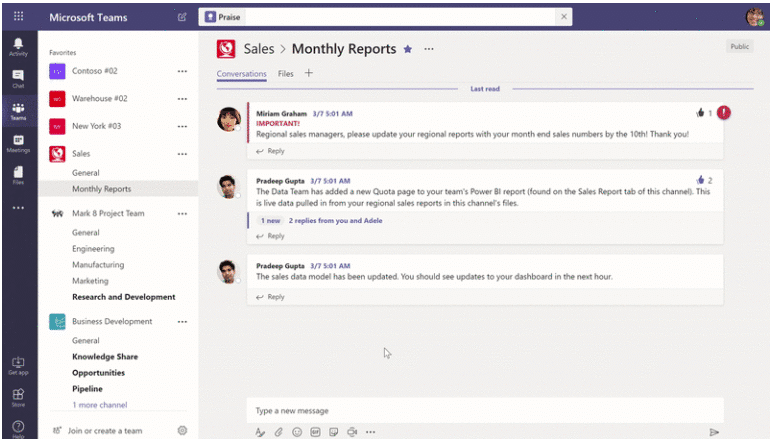773x439 pixels.
Task: Send the message with arrow icon
Action: coord(714,432)
